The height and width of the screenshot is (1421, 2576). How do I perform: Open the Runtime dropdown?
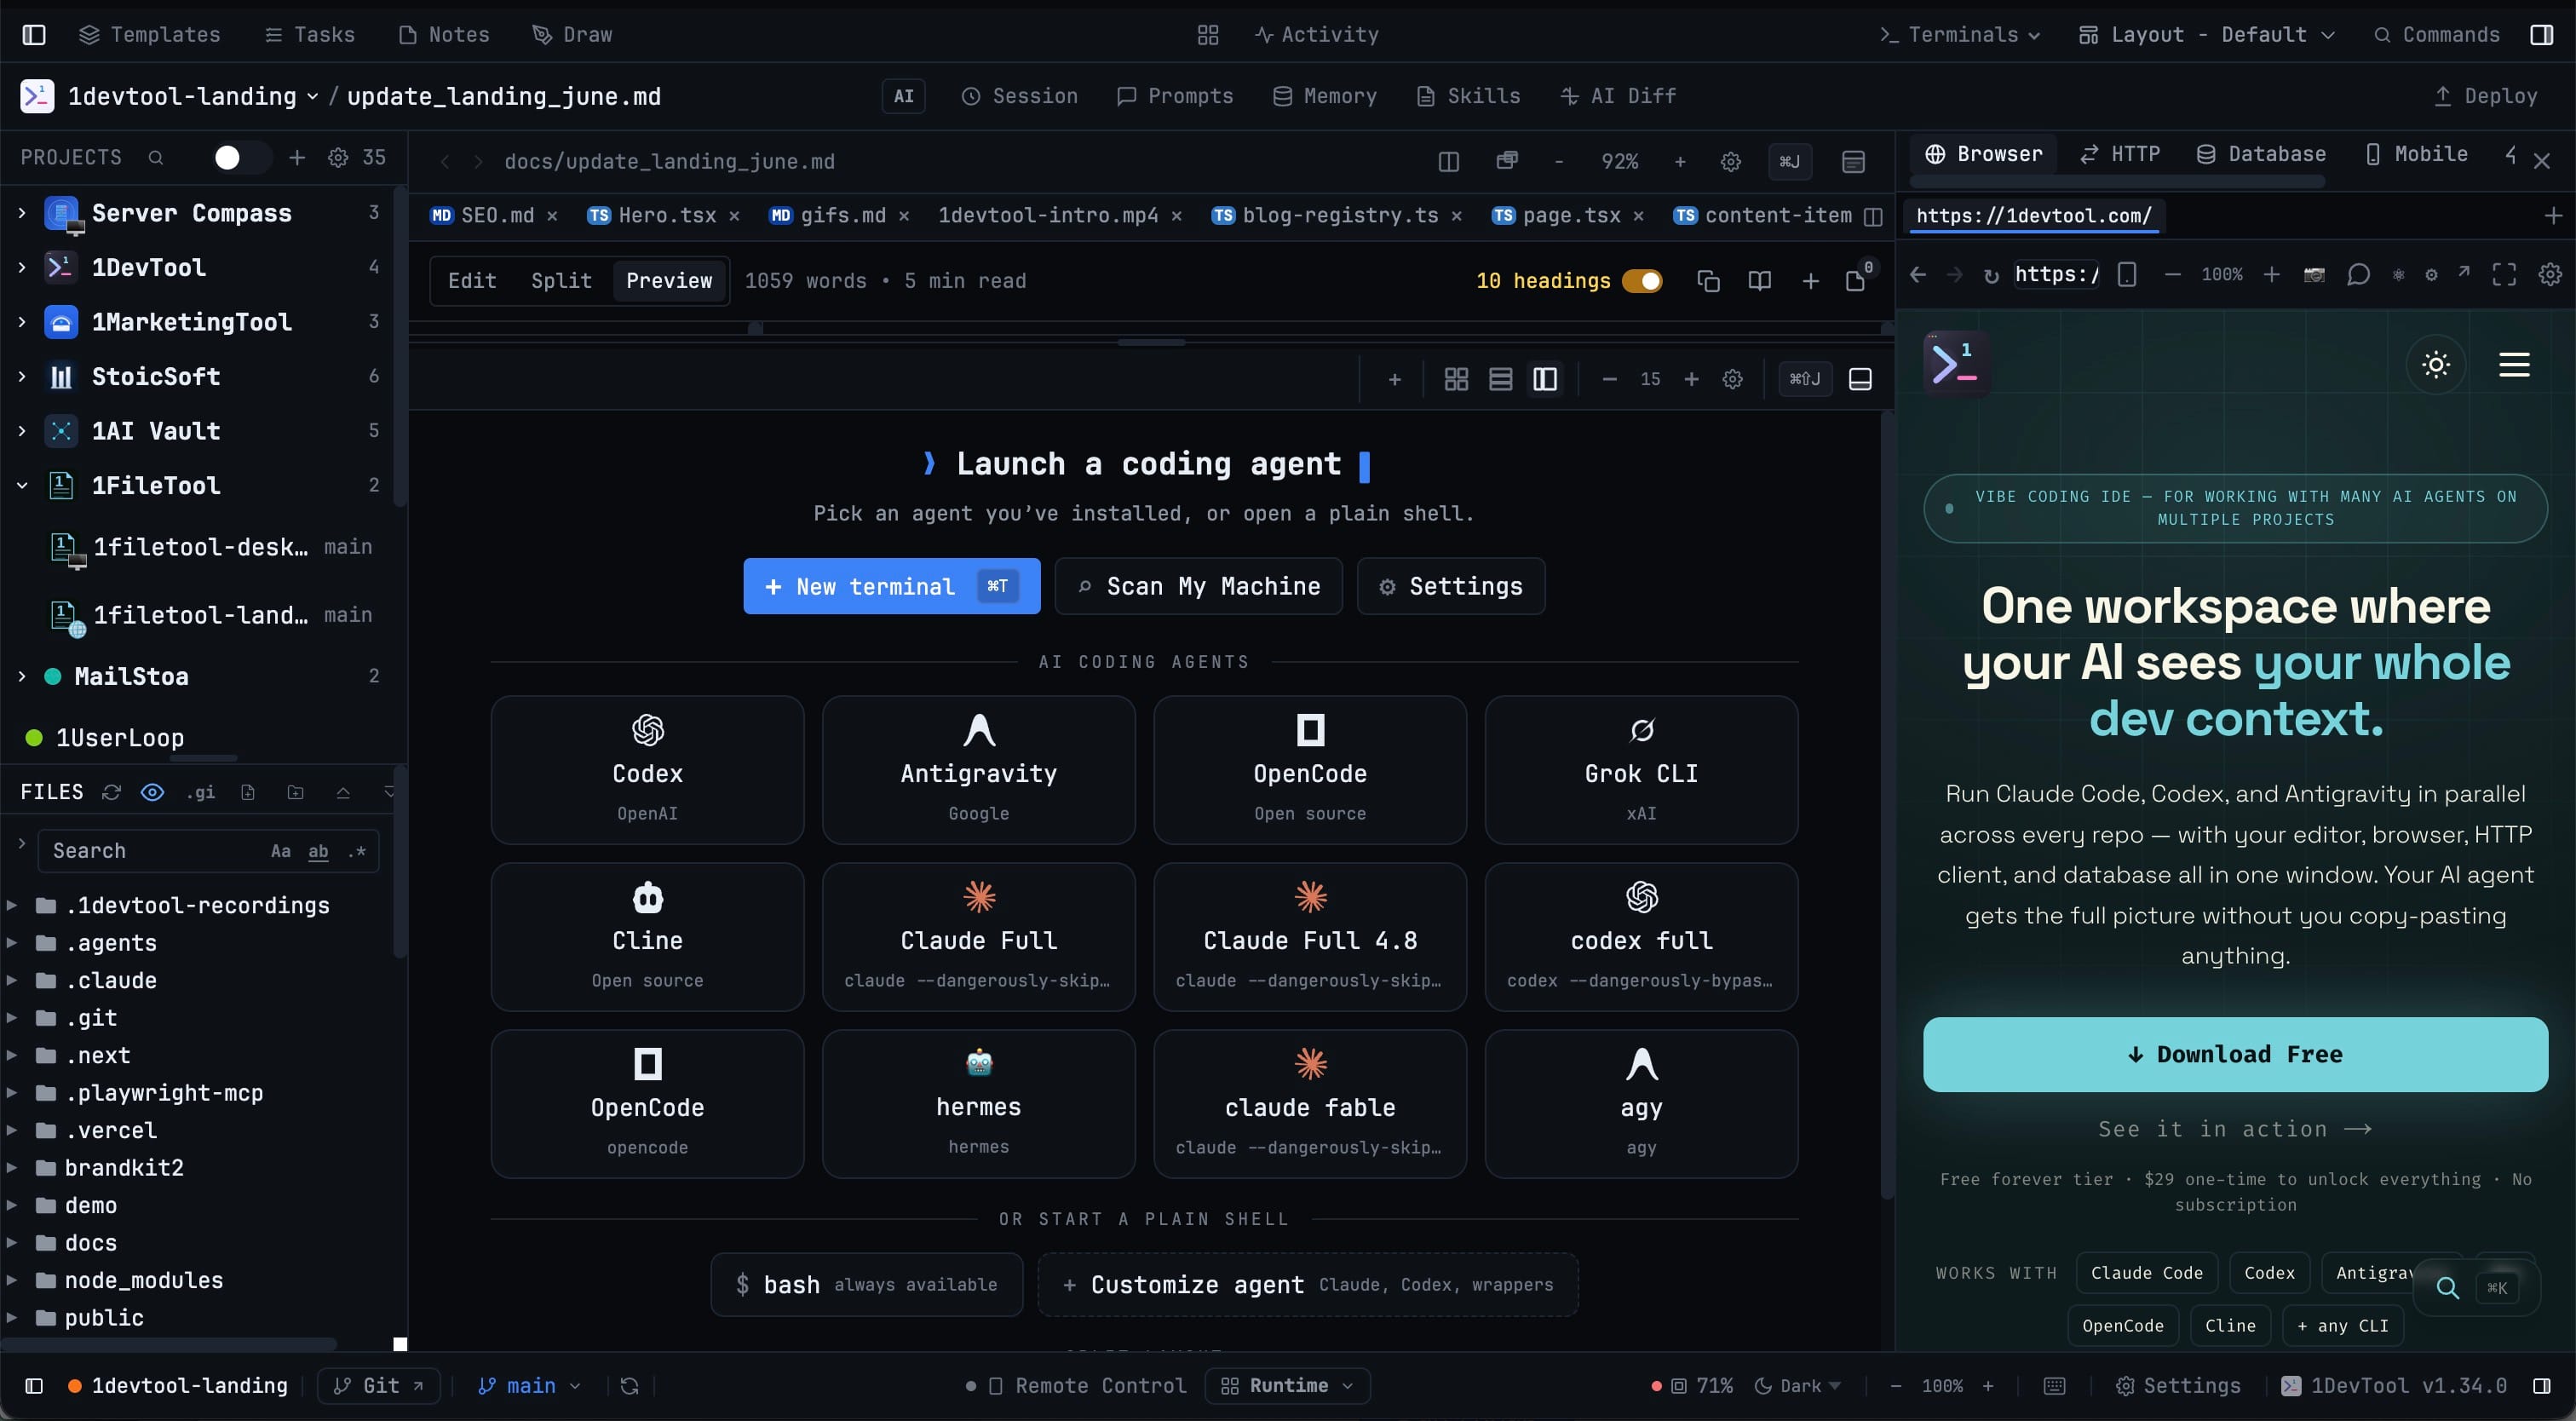[1287, 1386]
